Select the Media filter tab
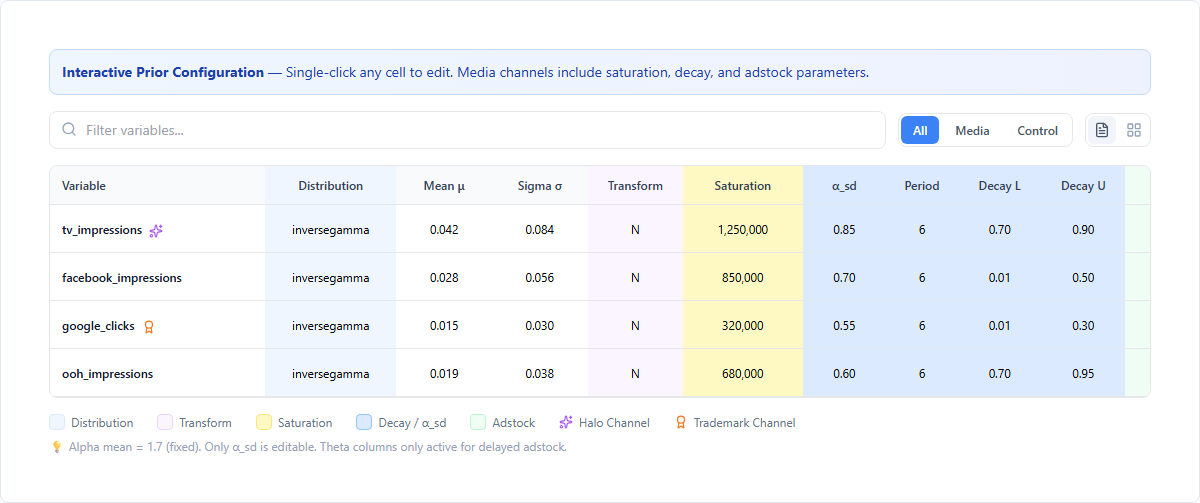This screenshot has width=1200, height=503. click(x=972, y=131)
